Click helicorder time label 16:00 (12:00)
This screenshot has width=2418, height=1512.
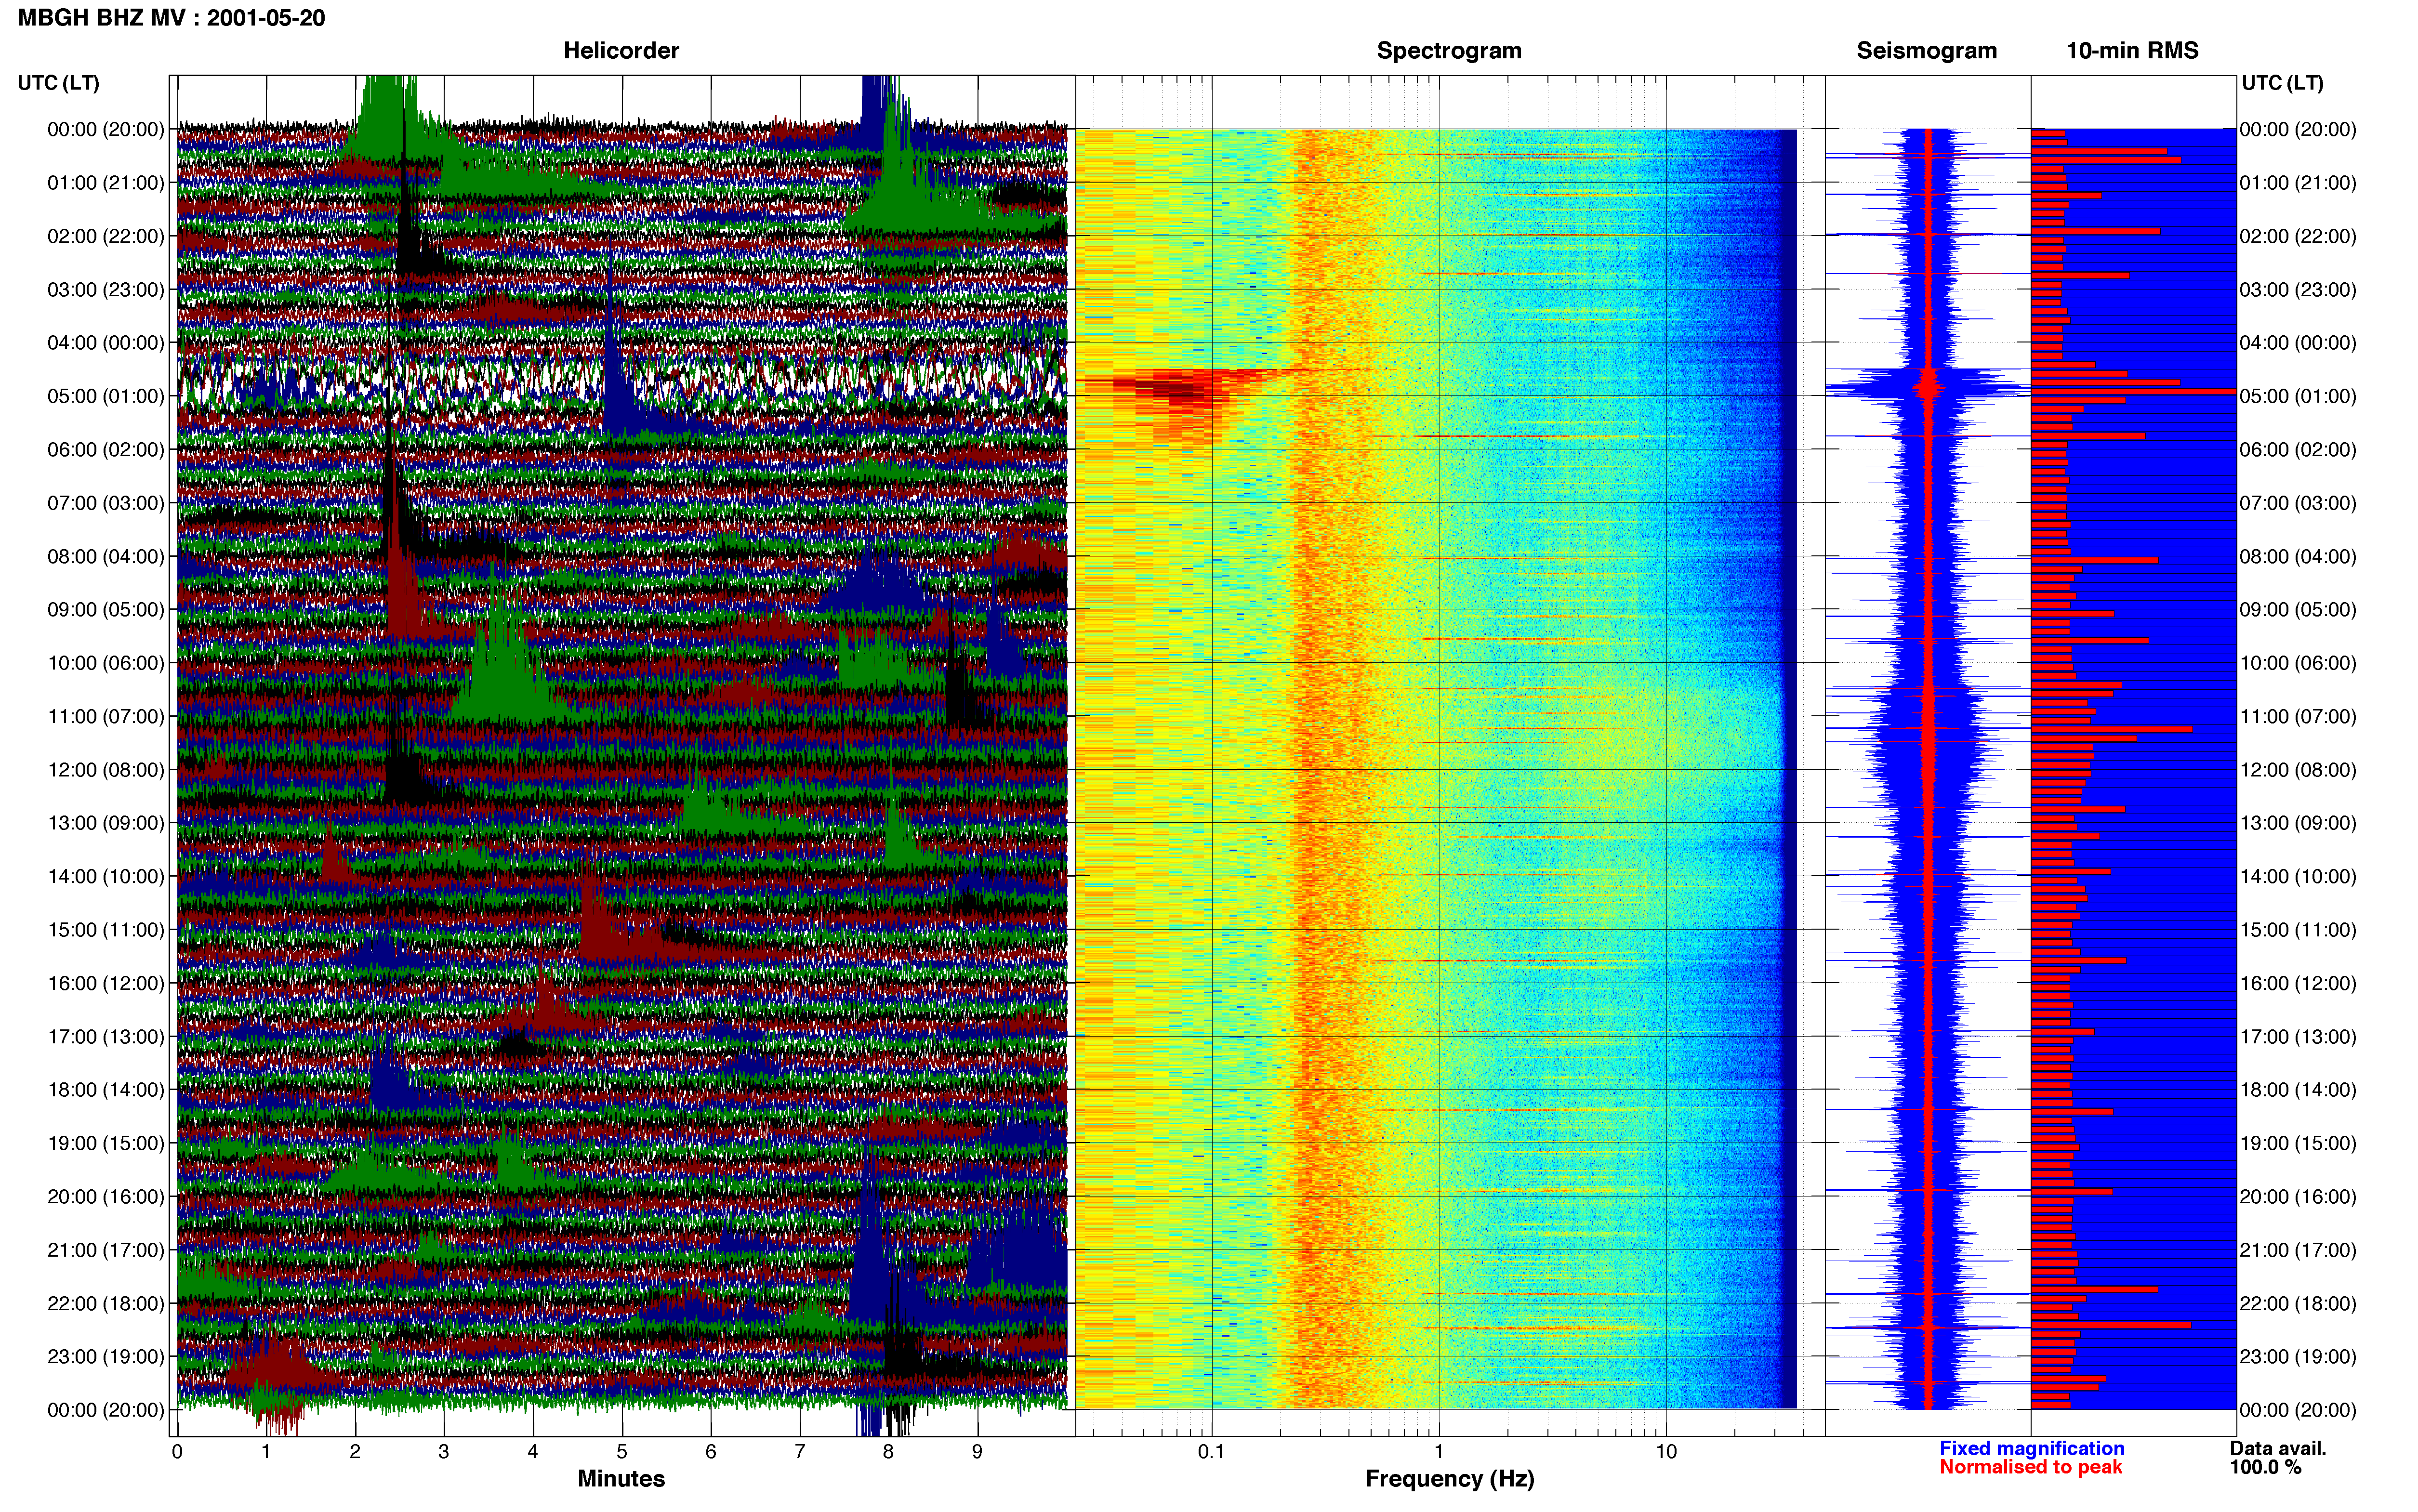(106, 983)
